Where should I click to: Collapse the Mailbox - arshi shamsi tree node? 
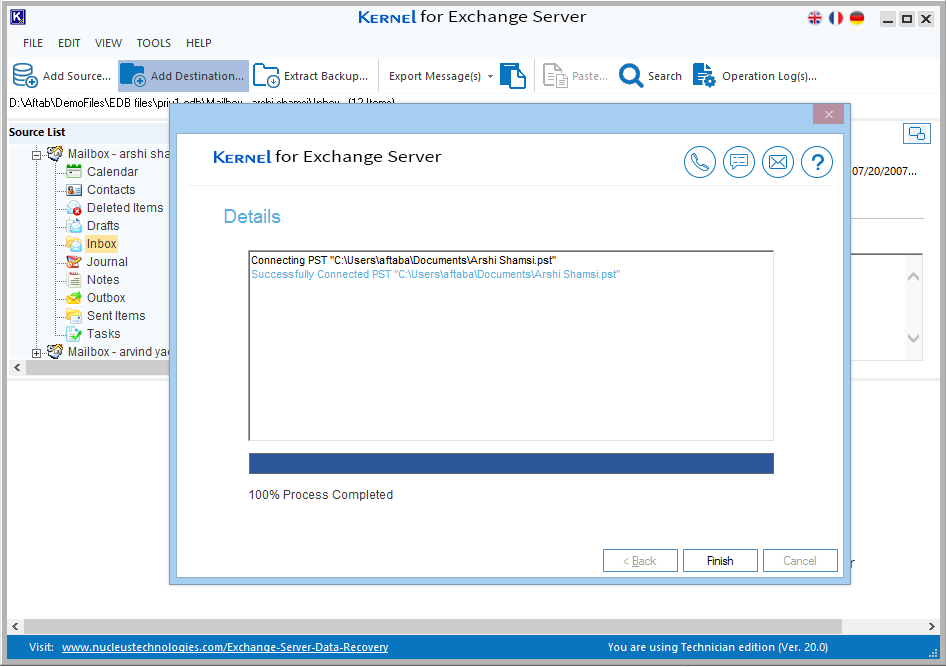click(36, 155)
